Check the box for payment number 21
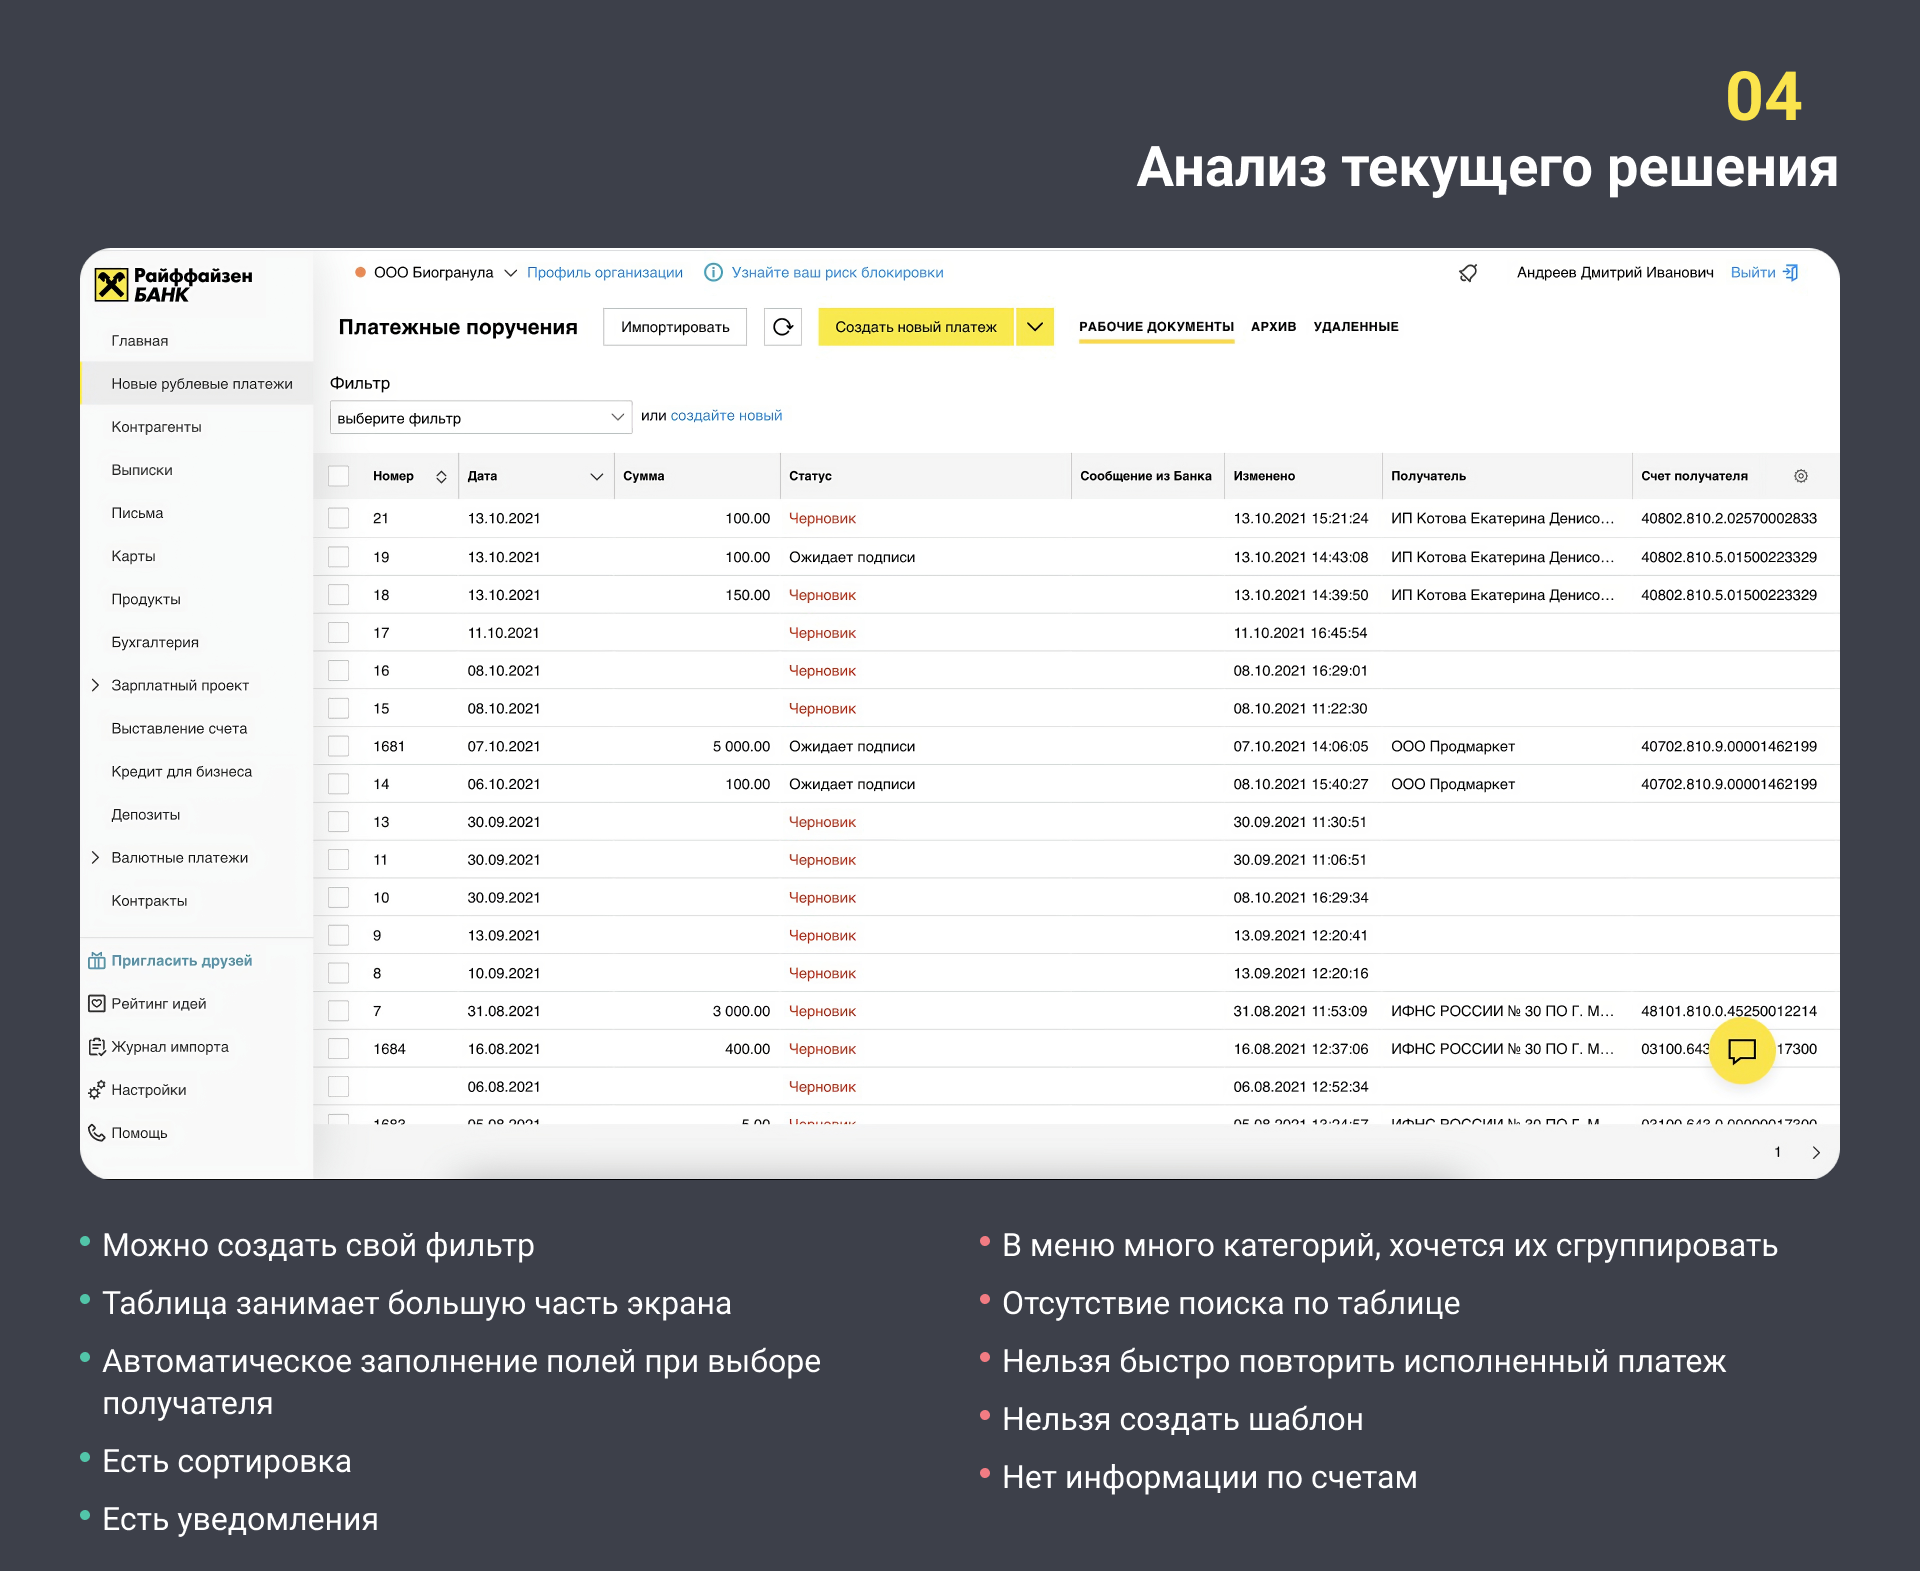This screenshot has height=1571, width=1920. coord(339,518)
